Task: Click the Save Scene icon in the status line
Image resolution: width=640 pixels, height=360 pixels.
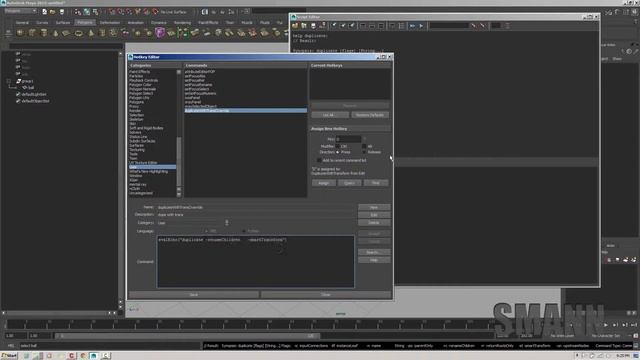Action: click(62, 12)
